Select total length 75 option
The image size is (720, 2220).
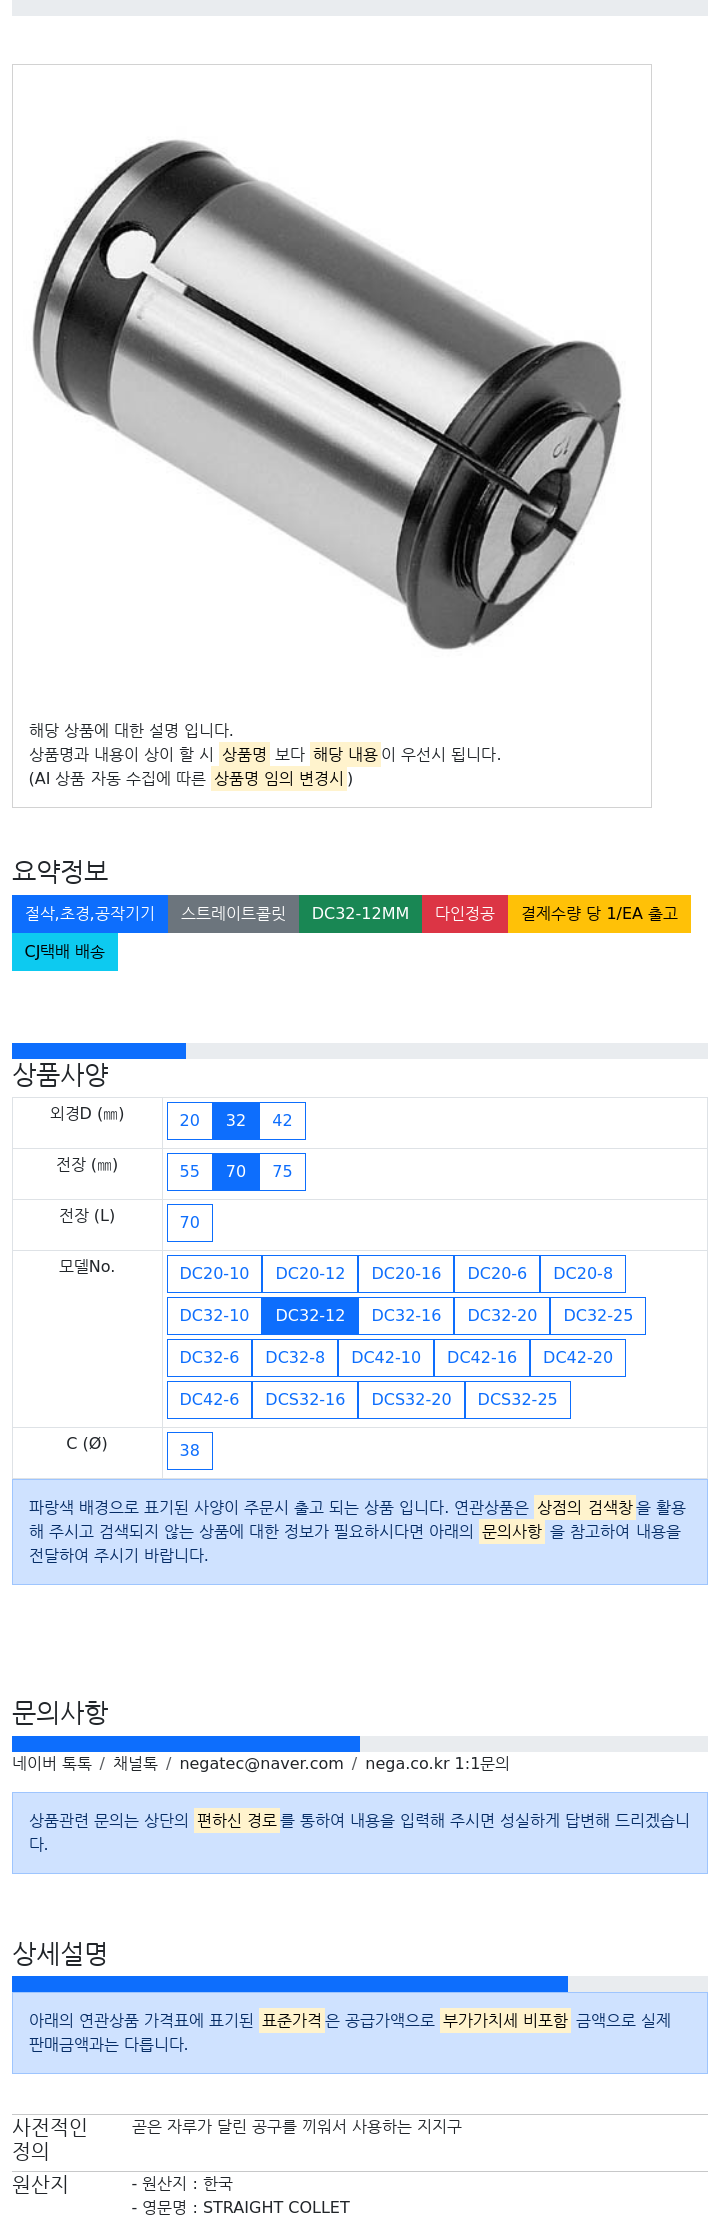[283, 1171]
